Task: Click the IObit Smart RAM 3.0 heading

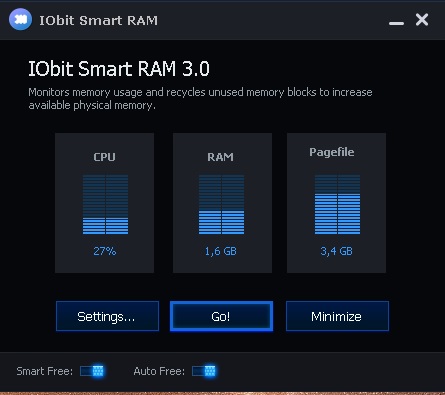Action: [119, 69]
